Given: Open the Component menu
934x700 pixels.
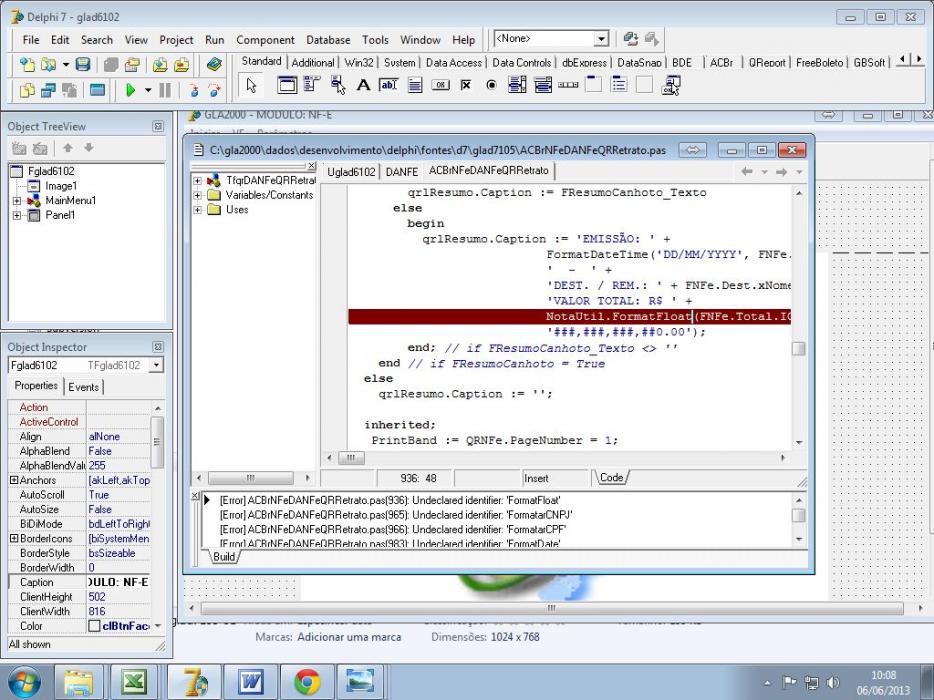Looking at the screenshot, I should (265, 40).
